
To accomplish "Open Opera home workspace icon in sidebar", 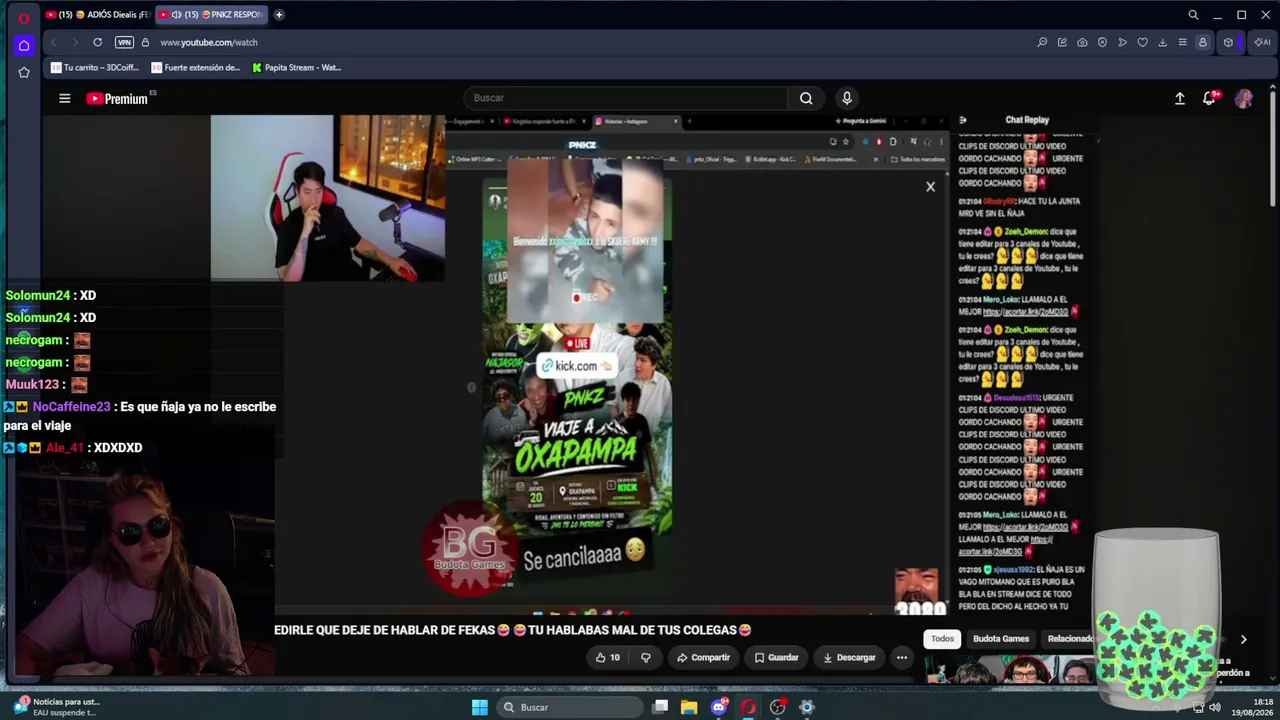I will click(24, 45).
